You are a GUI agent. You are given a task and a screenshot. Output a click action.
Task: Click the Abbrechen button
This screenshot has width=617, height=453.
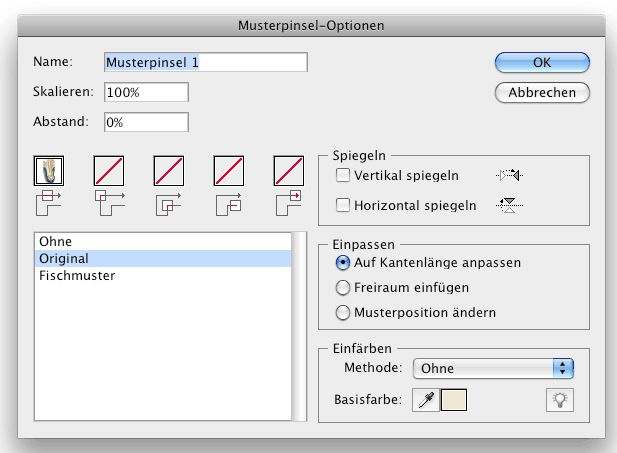point(541,92)
